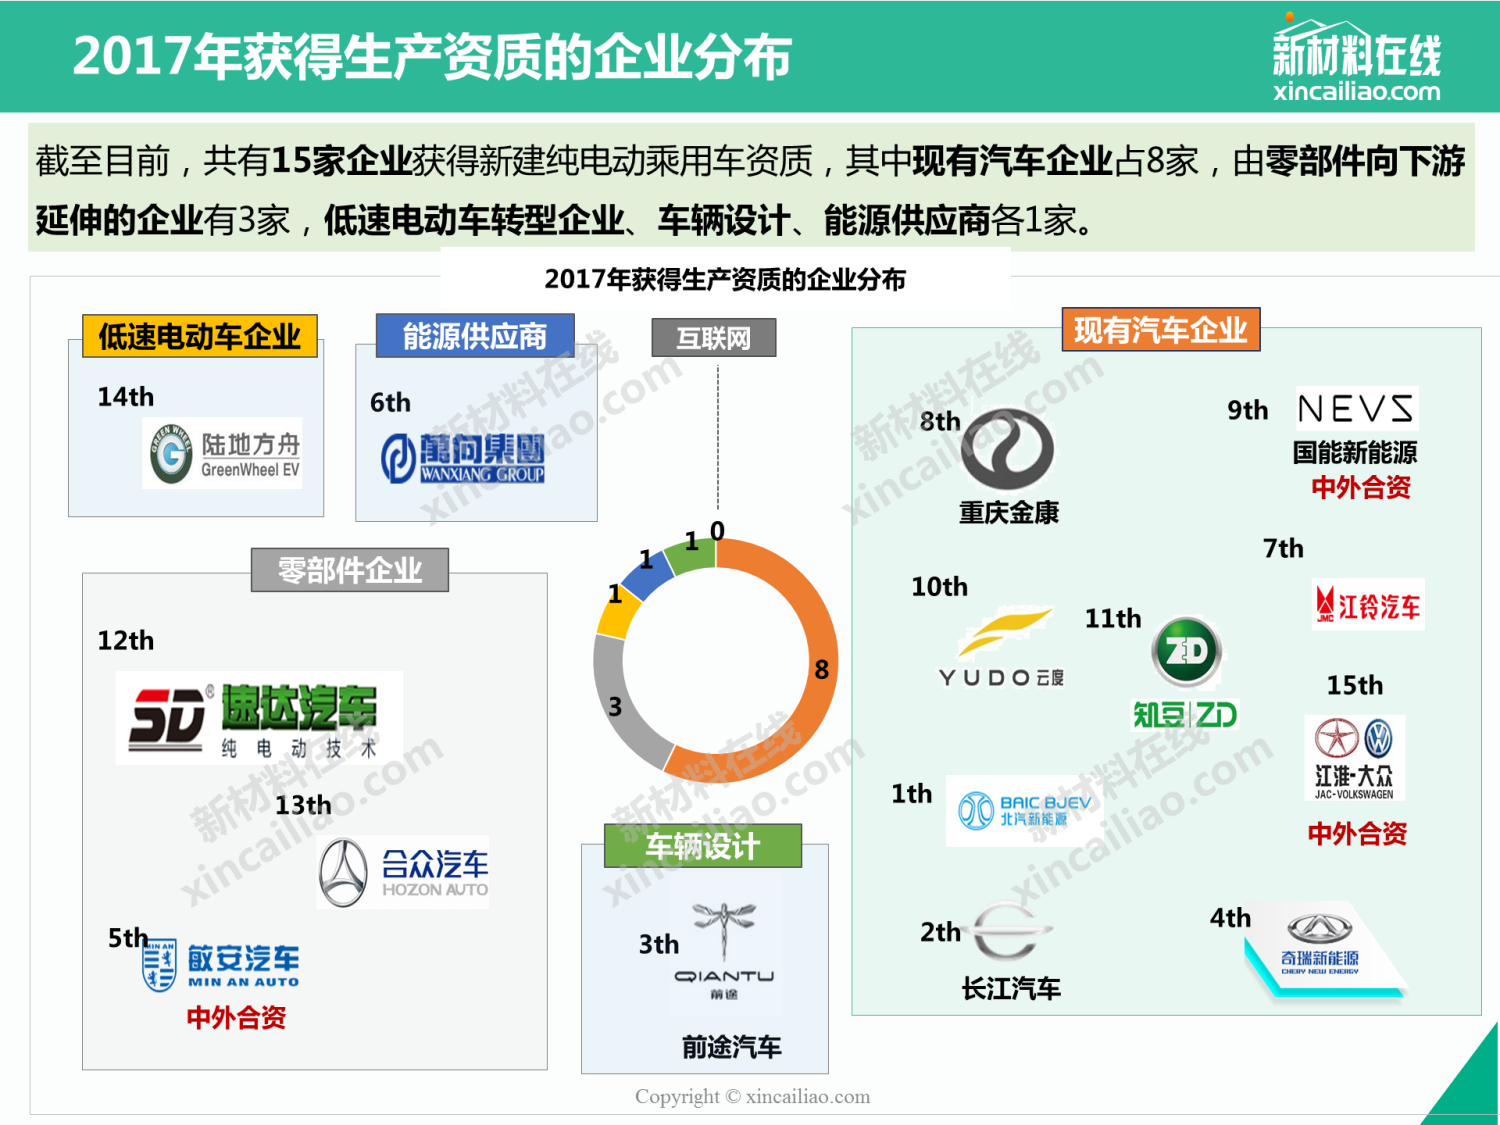Click the xincailiao.com logo in the header
The width and height of the screenshot is (1500, 1125).
click(1357, 58)
